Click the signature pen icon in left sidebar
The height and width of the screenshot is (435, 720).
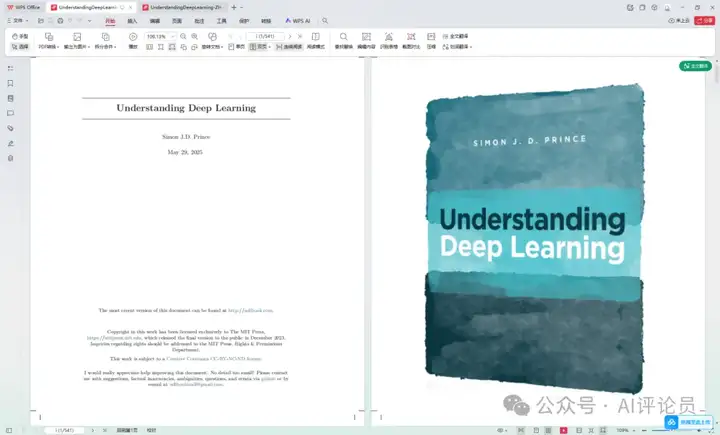[x=11, y=143]
